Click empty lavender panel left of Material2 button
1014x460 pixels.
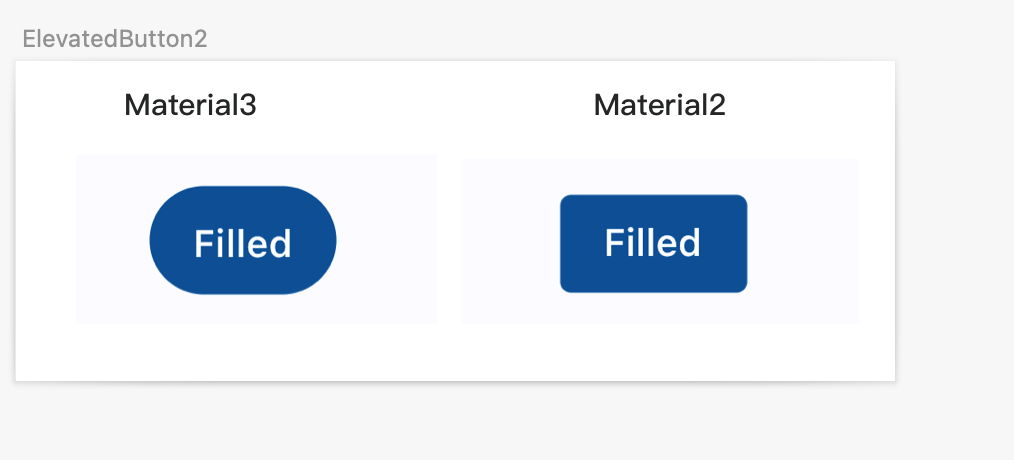click(510, 242)
